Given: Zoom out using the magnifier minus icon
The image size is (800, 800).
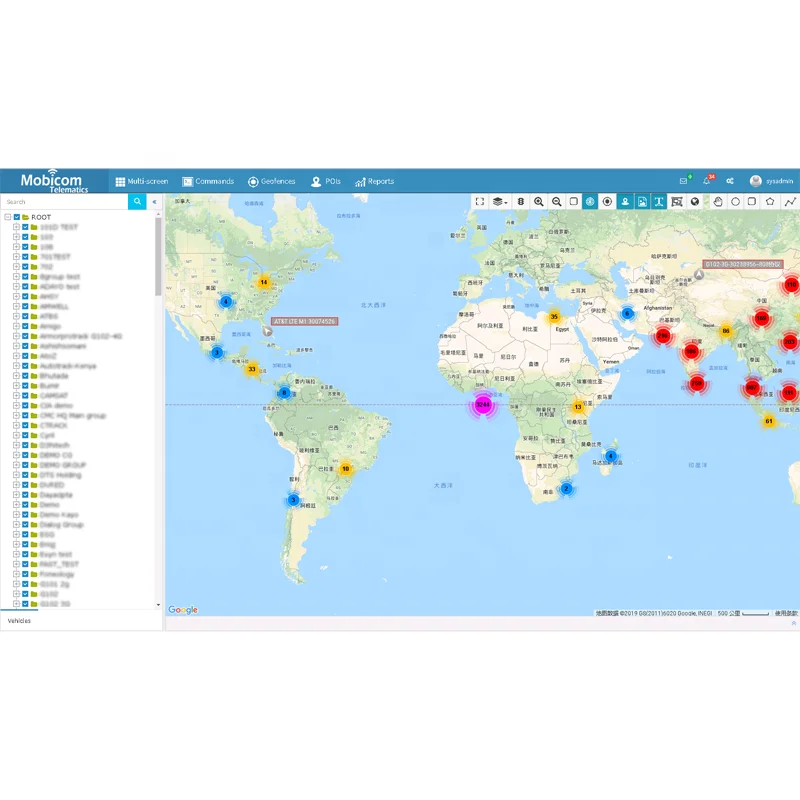Looking at the screenshot, I should pos(557,201).
